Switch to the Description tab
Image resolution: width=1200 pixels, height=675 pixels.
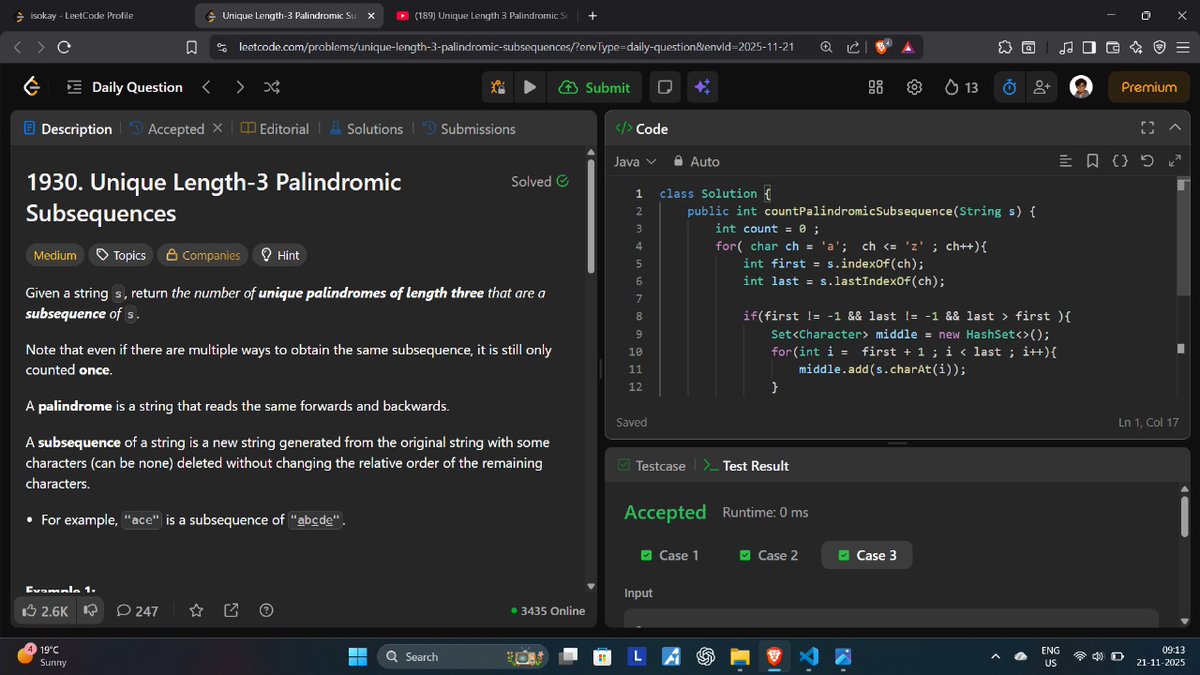[x=67, y=129]
